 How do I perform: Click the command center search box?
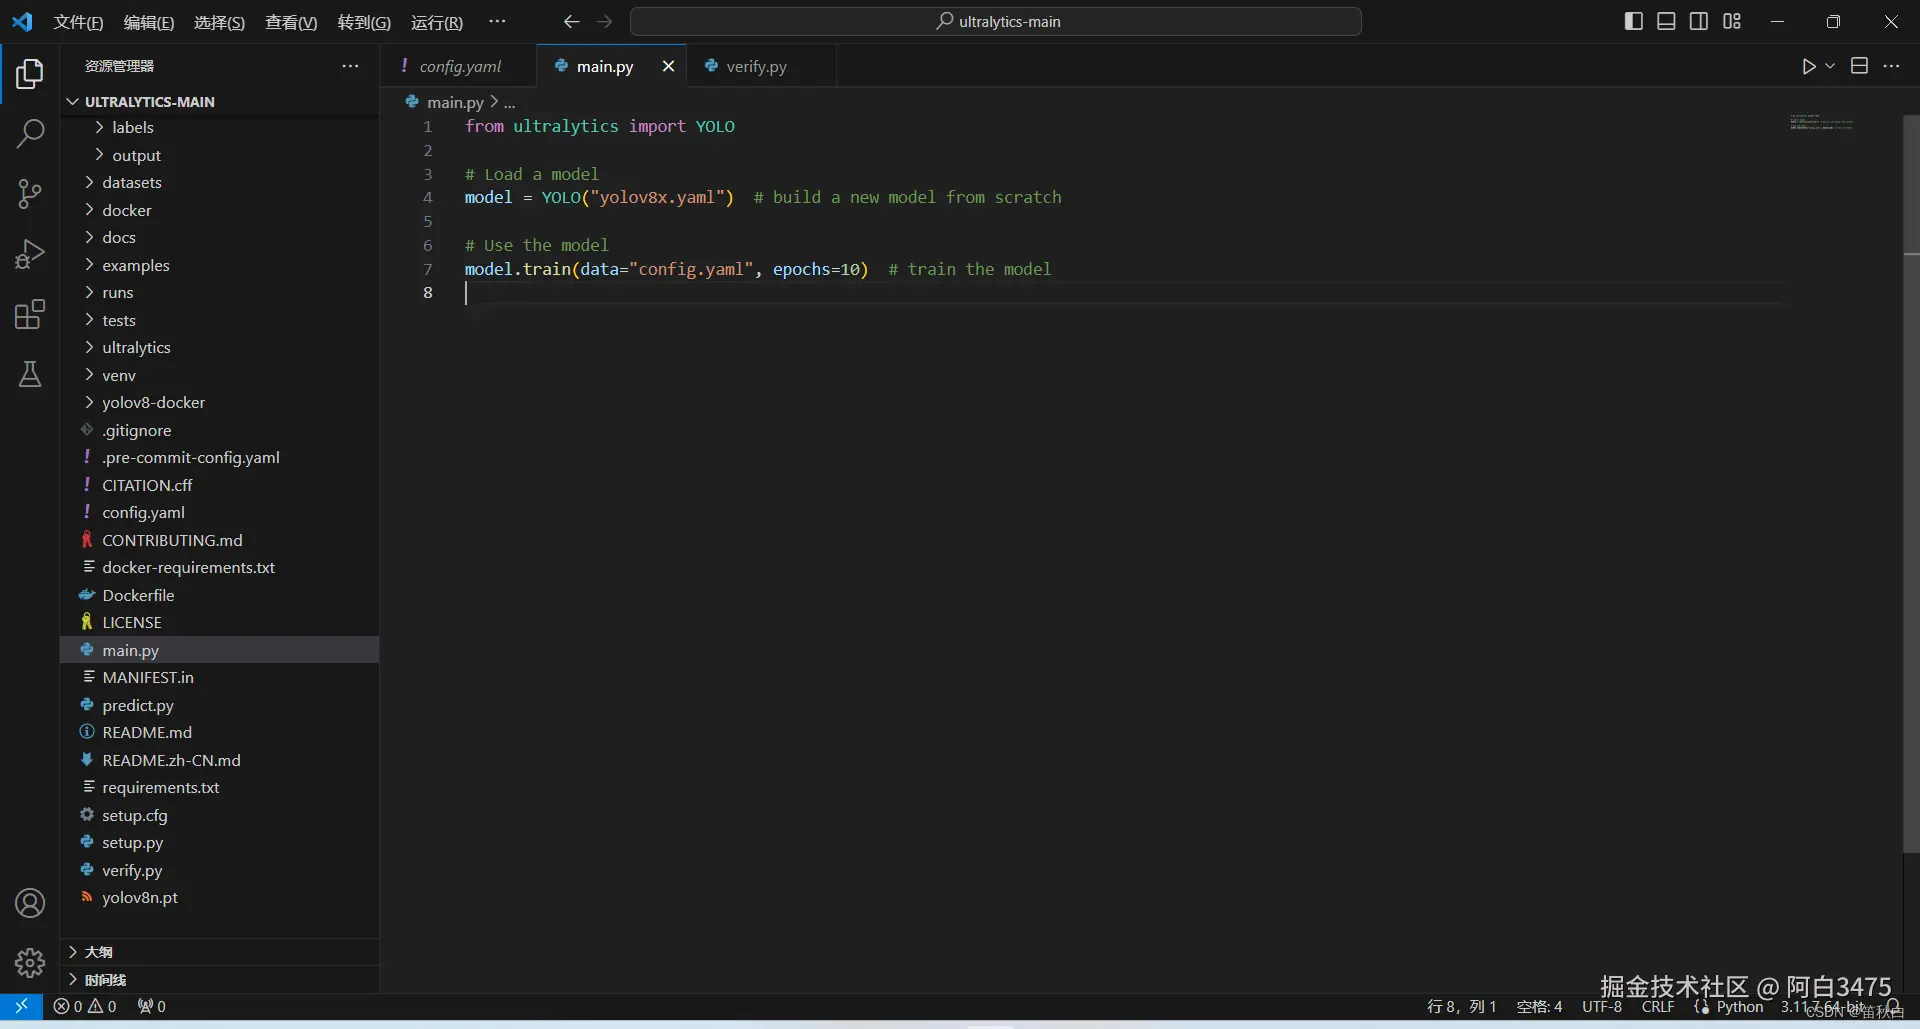[996, 21]
